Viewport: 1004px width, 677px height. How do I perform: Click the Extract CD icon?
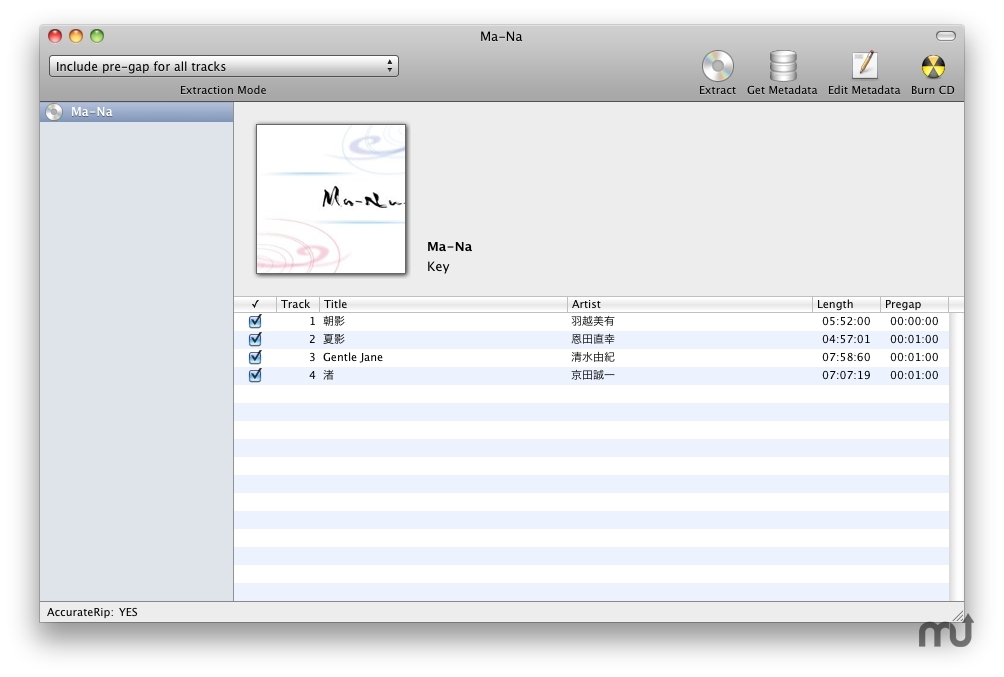click(717, 68)
